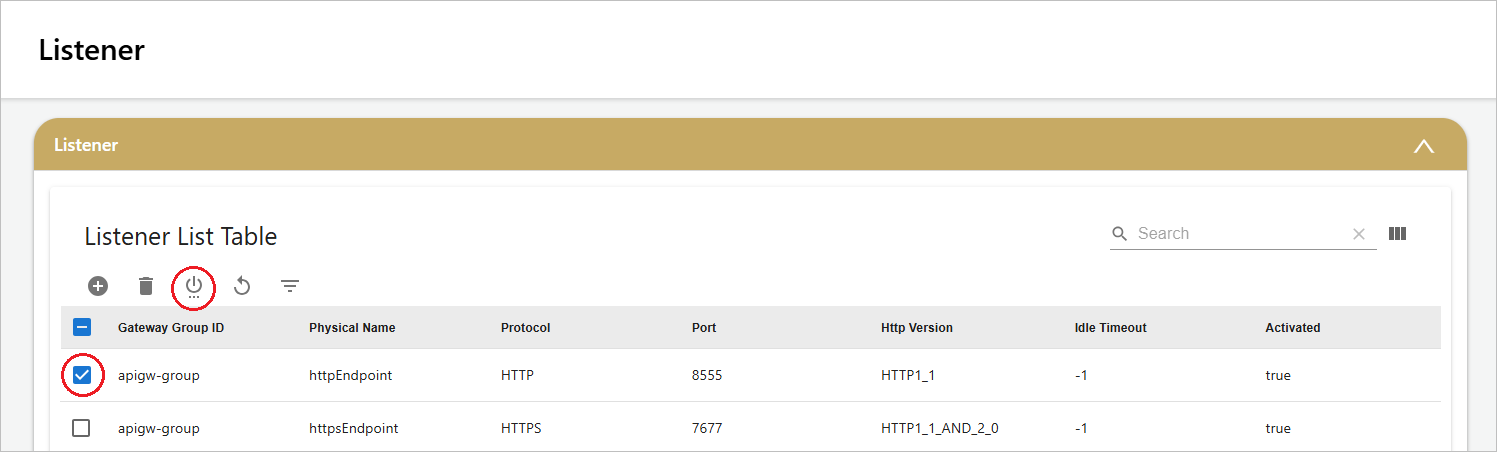Open the httpEndpoint listener entry

(x=350, y=376)
